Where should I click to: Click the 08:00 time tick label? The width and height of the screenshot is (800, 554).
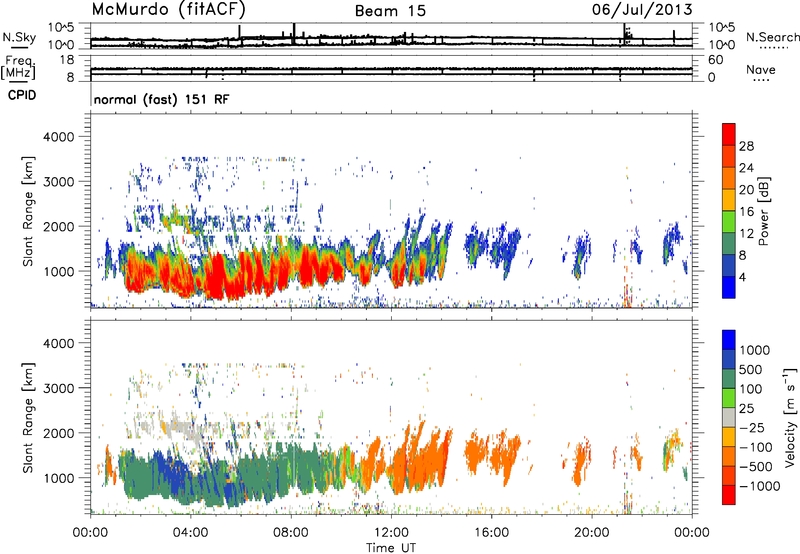click(291, 533)
